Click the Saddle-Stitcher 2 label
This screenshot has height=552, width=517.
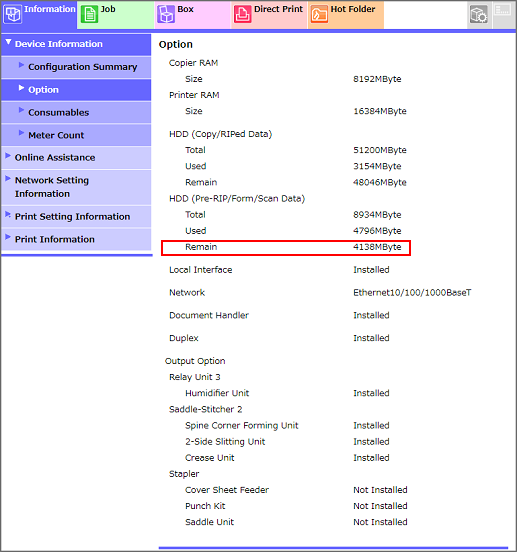(206, 409)
